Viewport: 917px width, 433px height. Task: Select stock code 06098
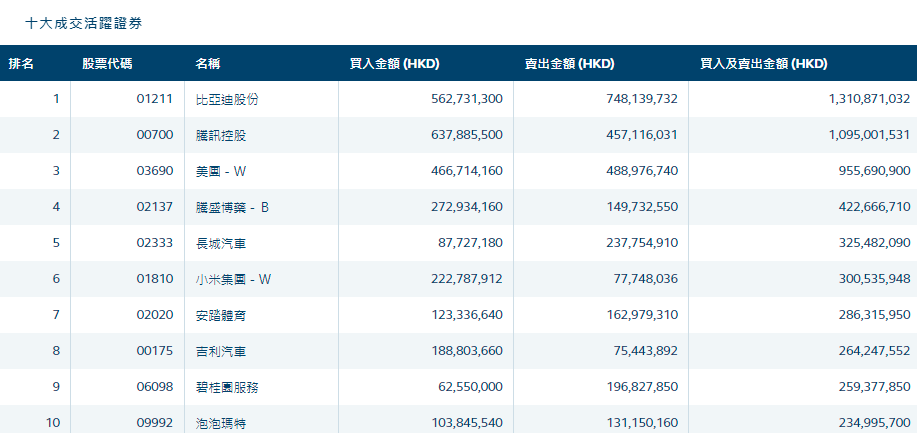click(155, 387)
